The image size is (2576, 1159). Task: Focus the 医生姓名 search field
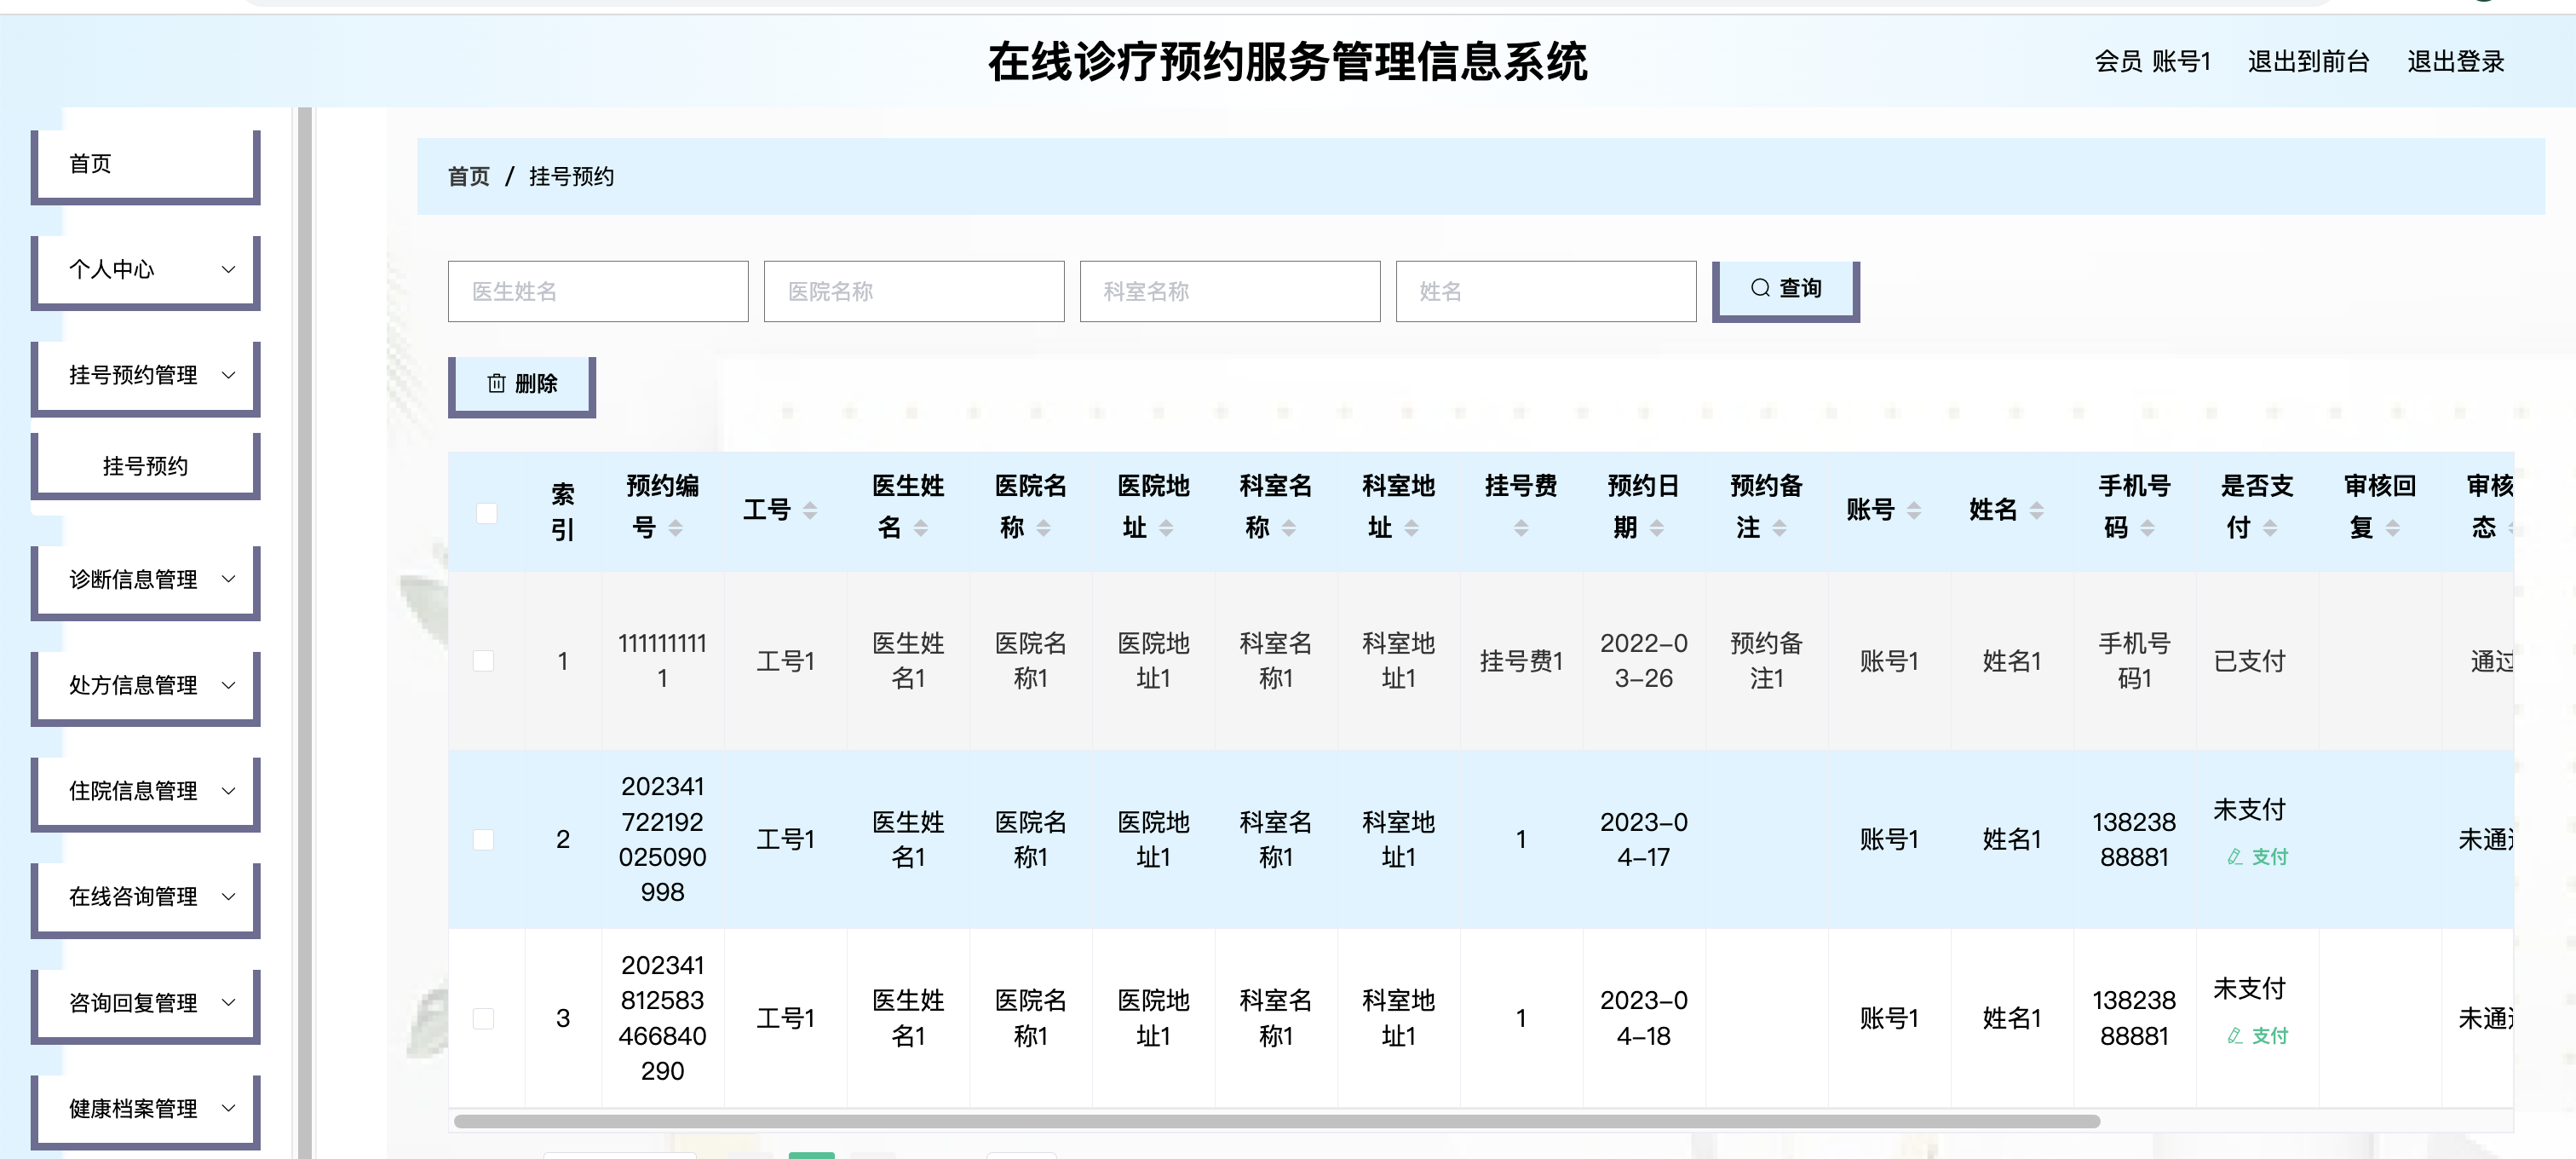598,292
